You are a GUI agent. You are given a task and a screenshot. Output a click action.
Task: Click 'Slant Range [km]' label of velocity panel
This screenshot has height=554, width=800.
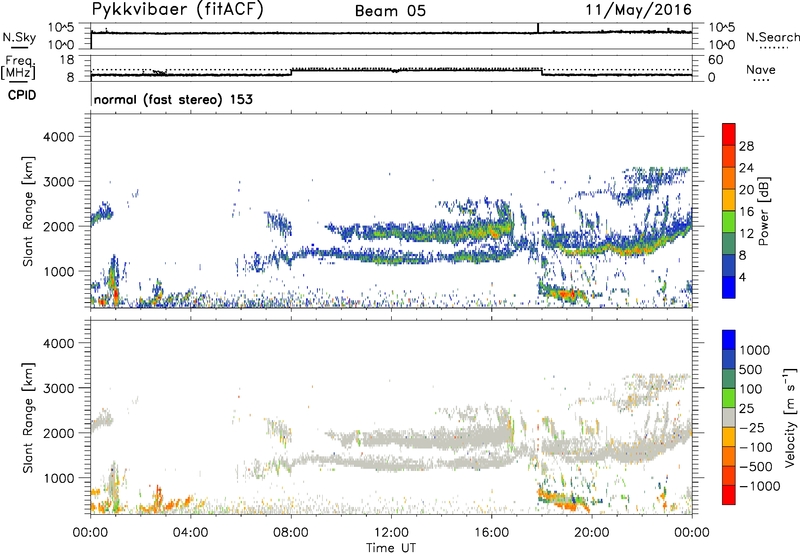[x=28, y=417]
